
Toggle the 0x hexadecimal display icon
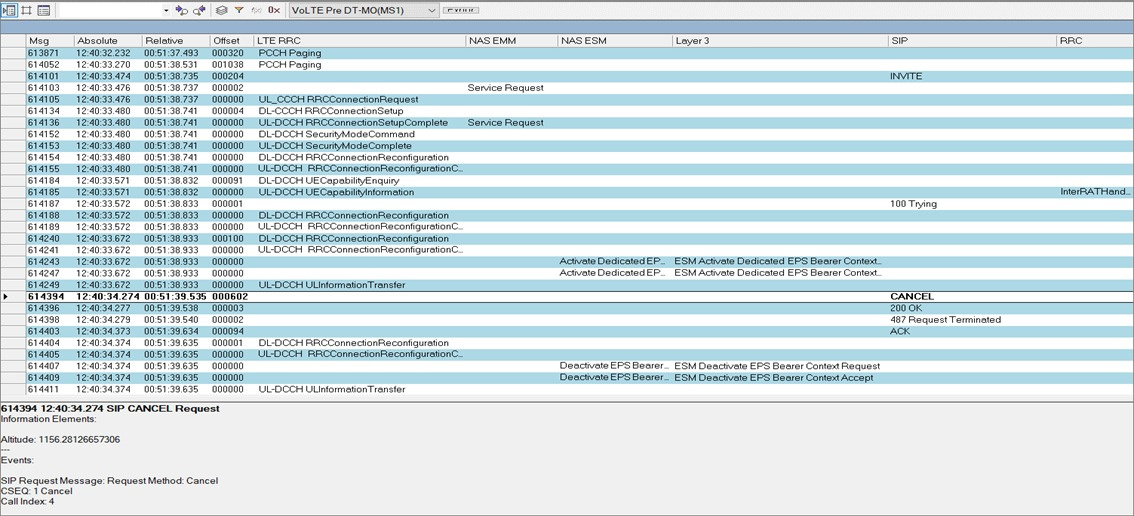(274, 10)
